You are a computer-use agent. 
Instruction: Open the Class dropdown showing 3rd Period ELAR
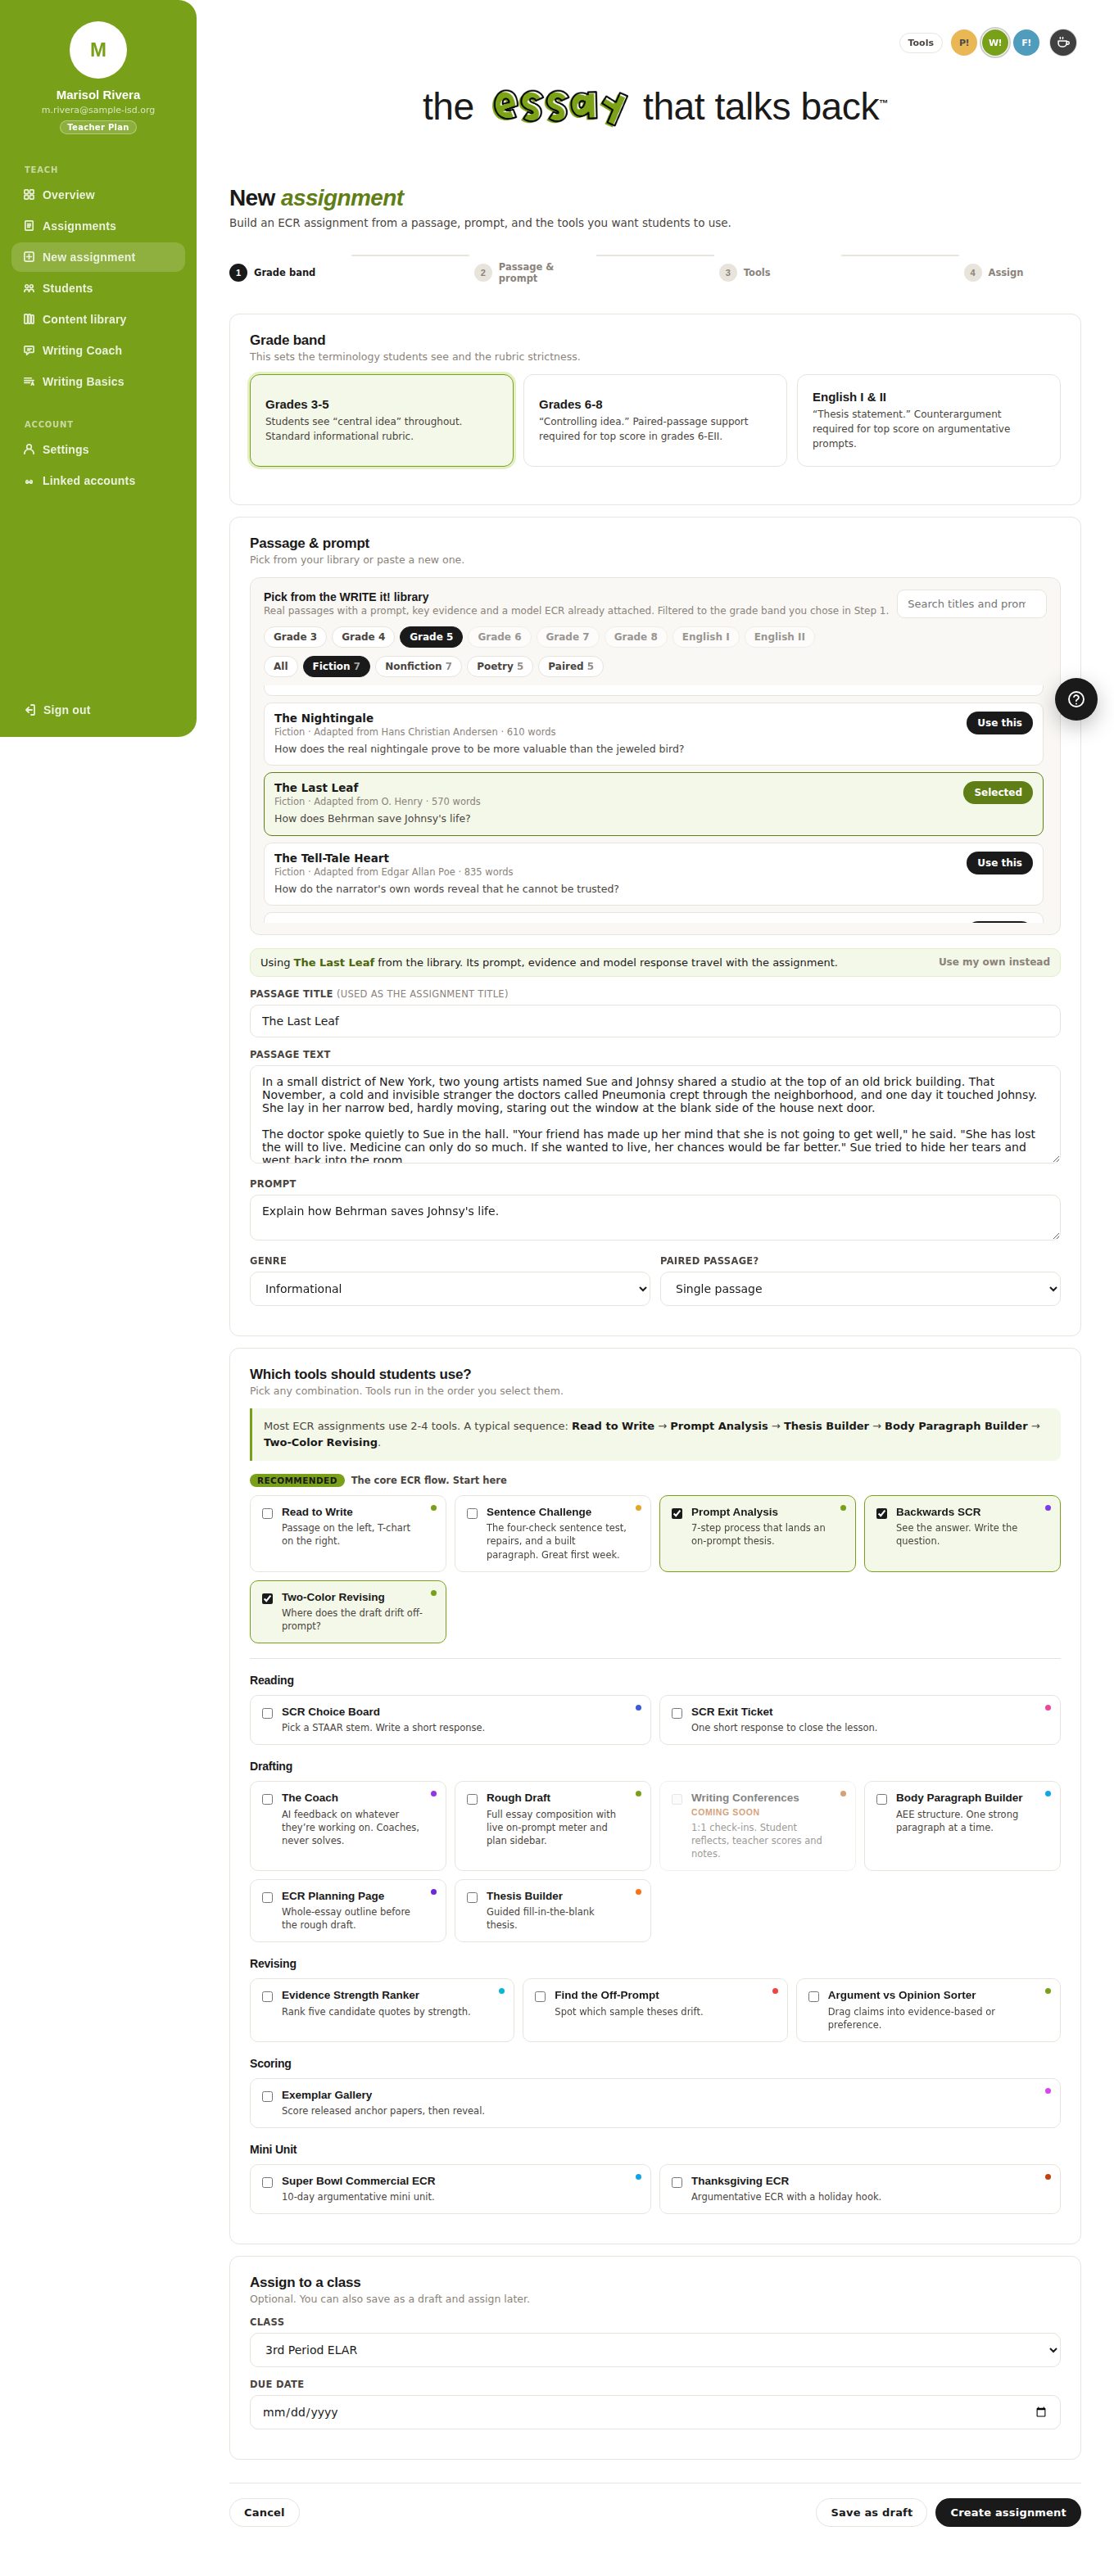[x=654, y=2349]
